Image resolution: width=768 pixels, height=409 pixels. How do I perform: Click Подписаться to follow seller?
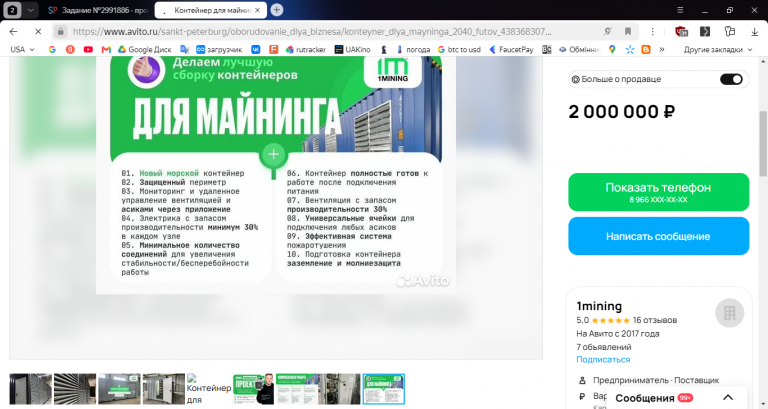click(603, 359)
